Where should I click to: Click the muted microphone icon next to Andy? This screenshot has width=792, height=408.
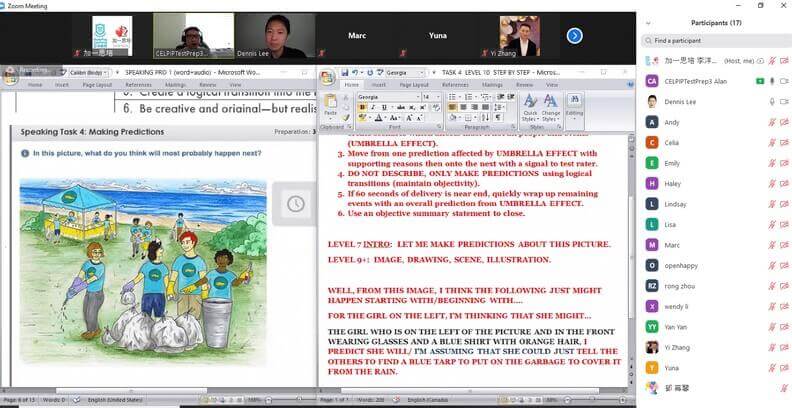[771, 122]
